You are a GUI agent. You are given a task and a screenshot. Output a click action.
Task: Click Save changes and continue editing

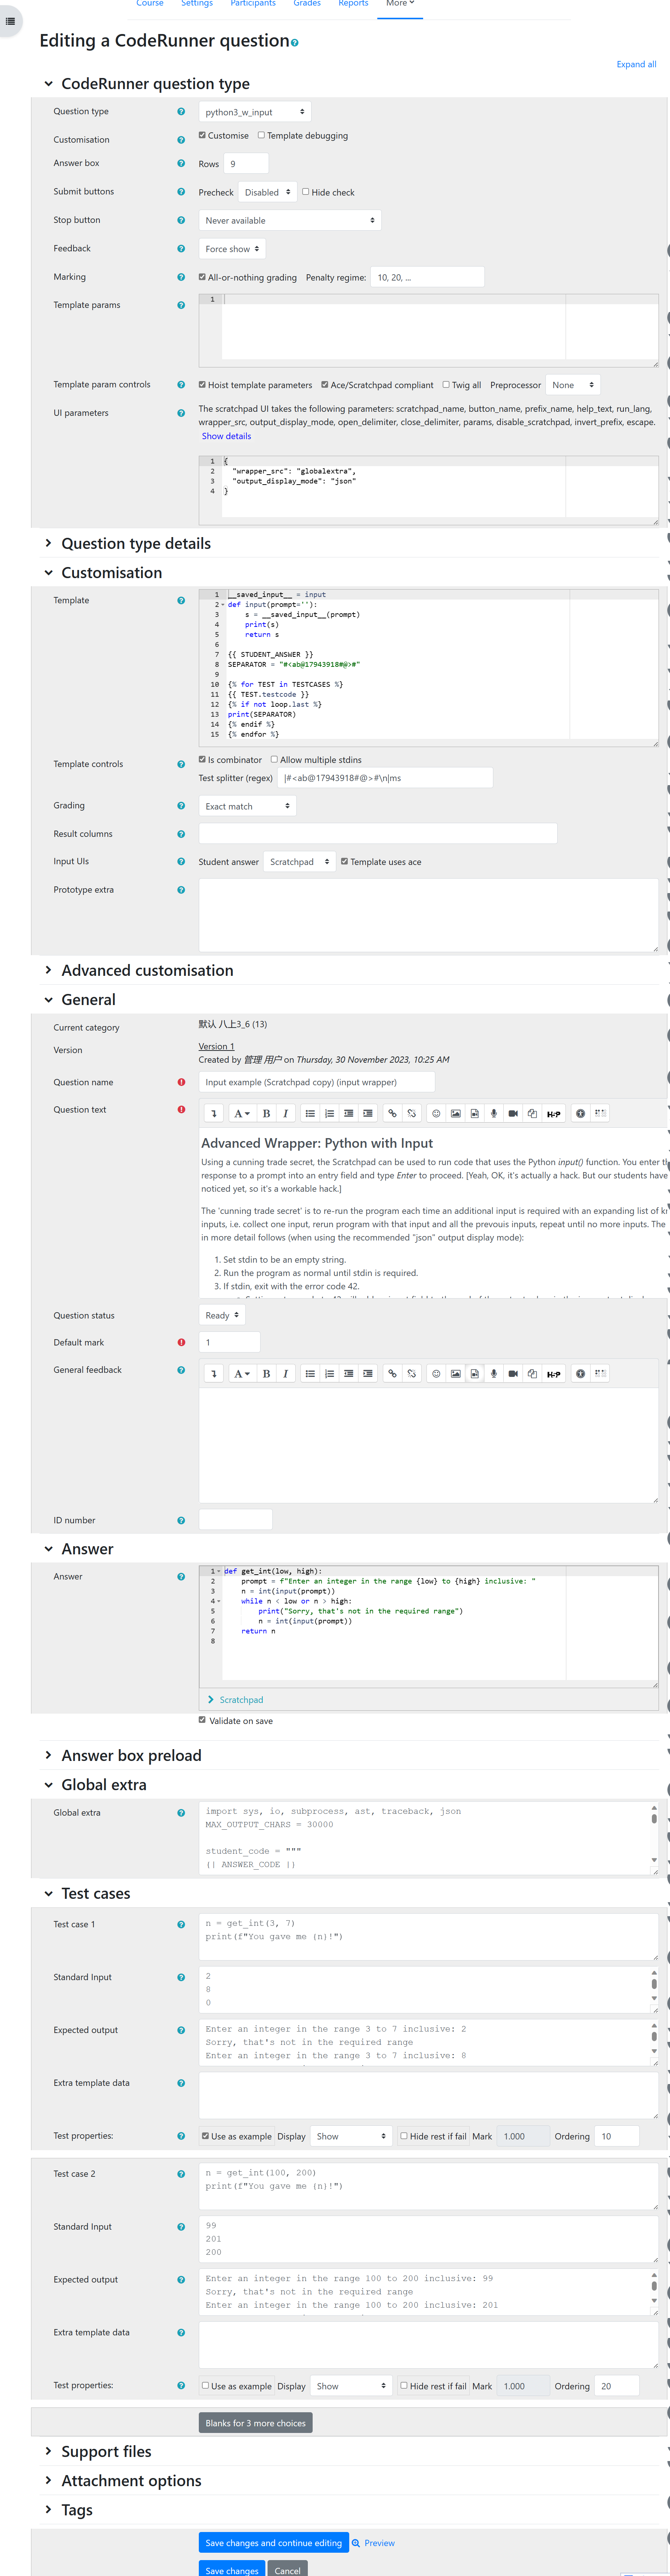[273, 2542]
